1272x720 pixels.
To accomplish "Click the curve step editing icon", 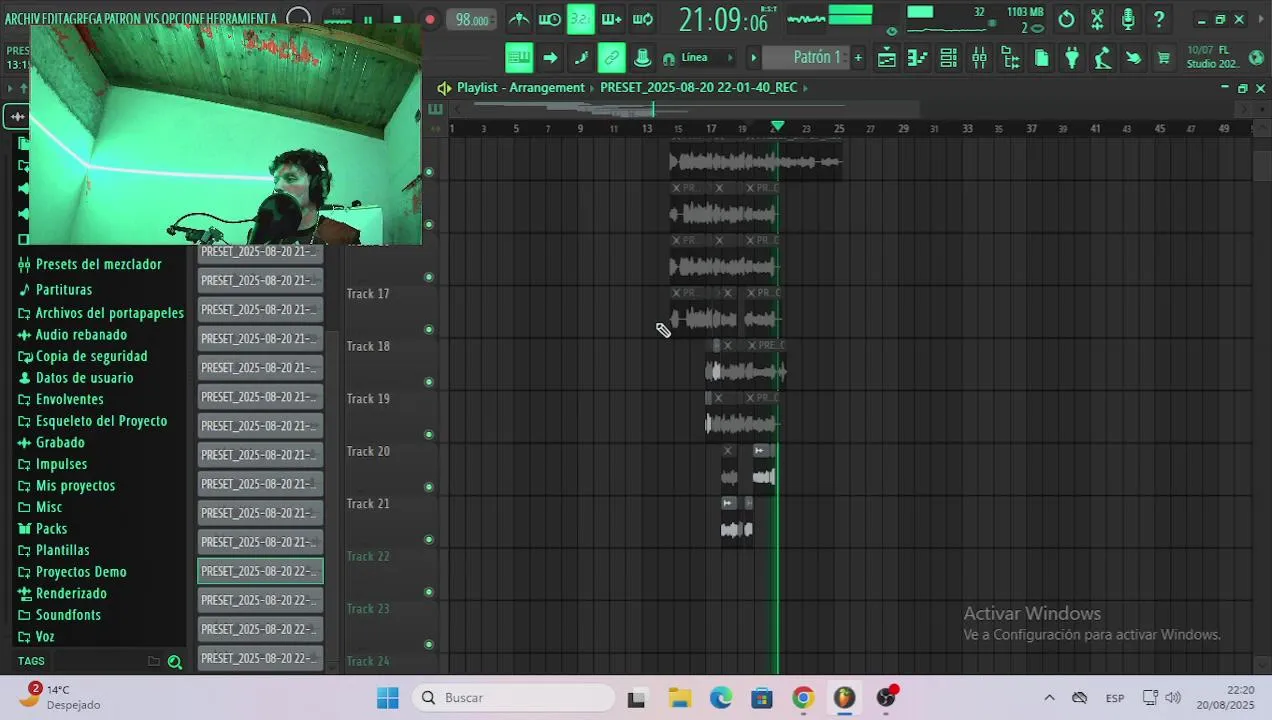I will (581, 58).
